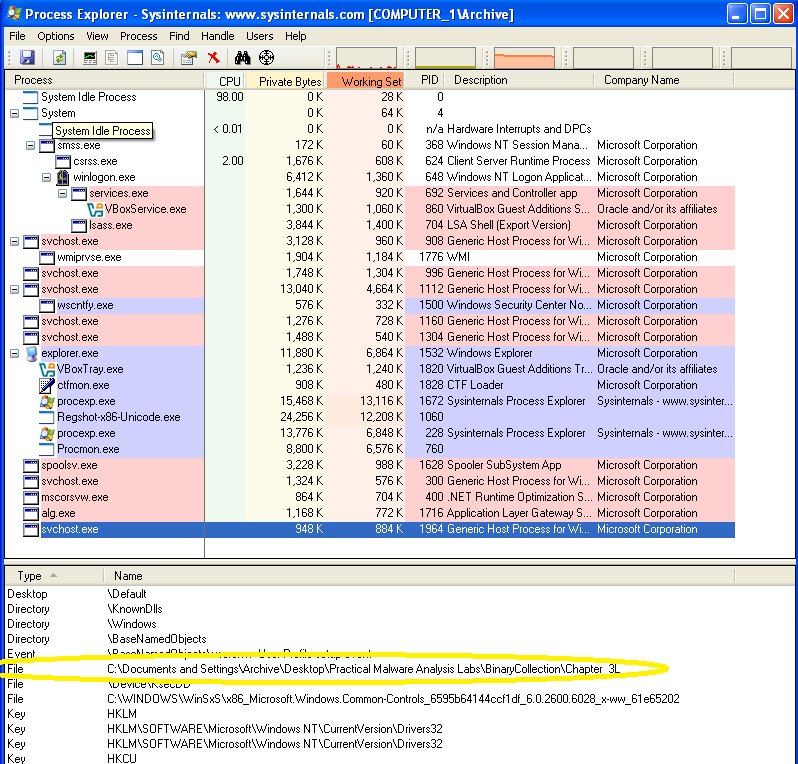798x764 pixels.
Task: Click the Properties toolbar icon
Action: pos(188,58)
